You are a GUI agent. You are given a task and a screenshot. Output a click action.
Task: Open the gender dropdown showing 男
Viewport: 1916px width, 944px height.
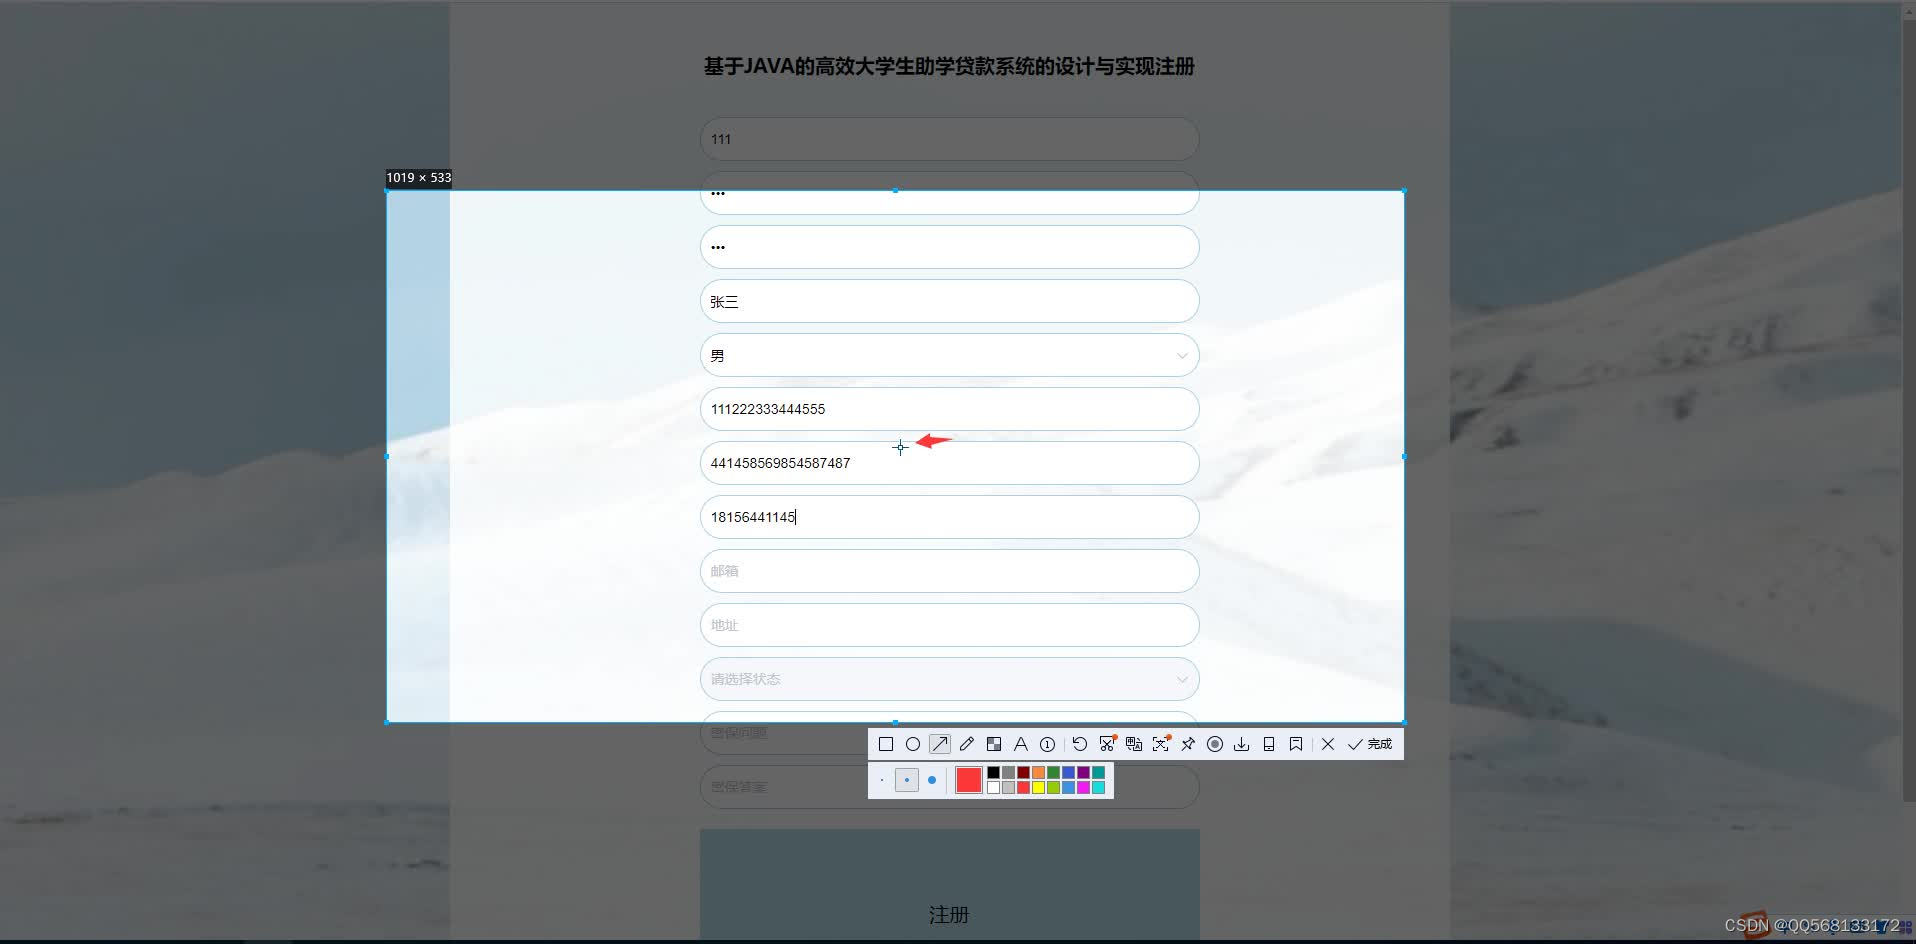coord(950,355)
